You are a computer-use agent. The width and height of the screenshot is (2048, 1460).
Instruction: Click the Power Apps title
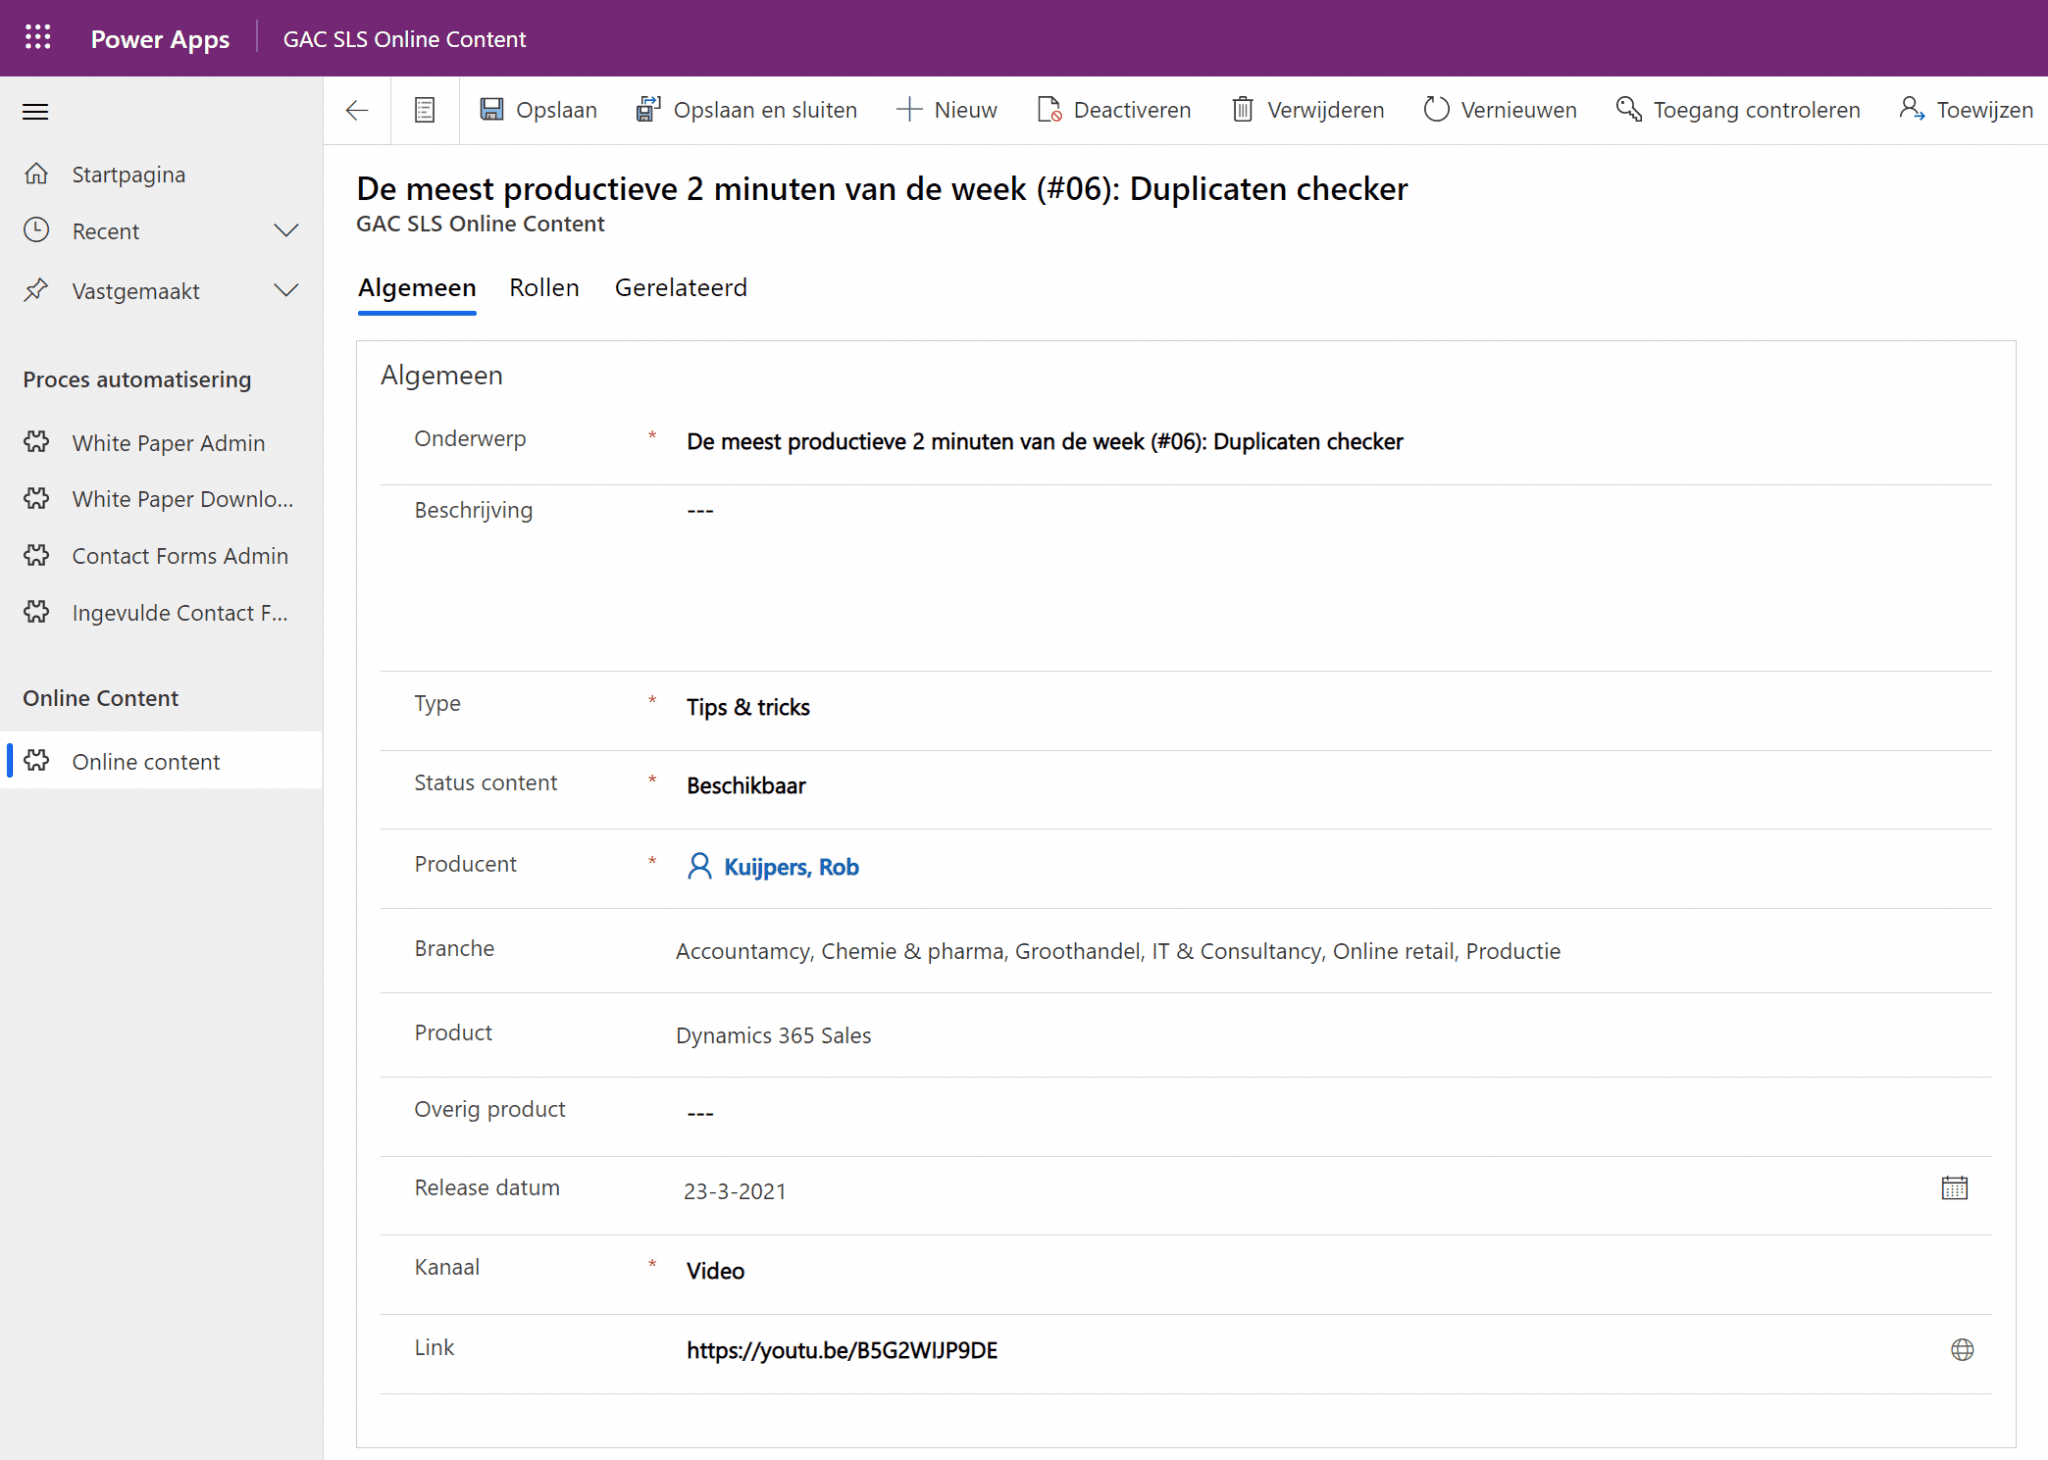[160, 39]
